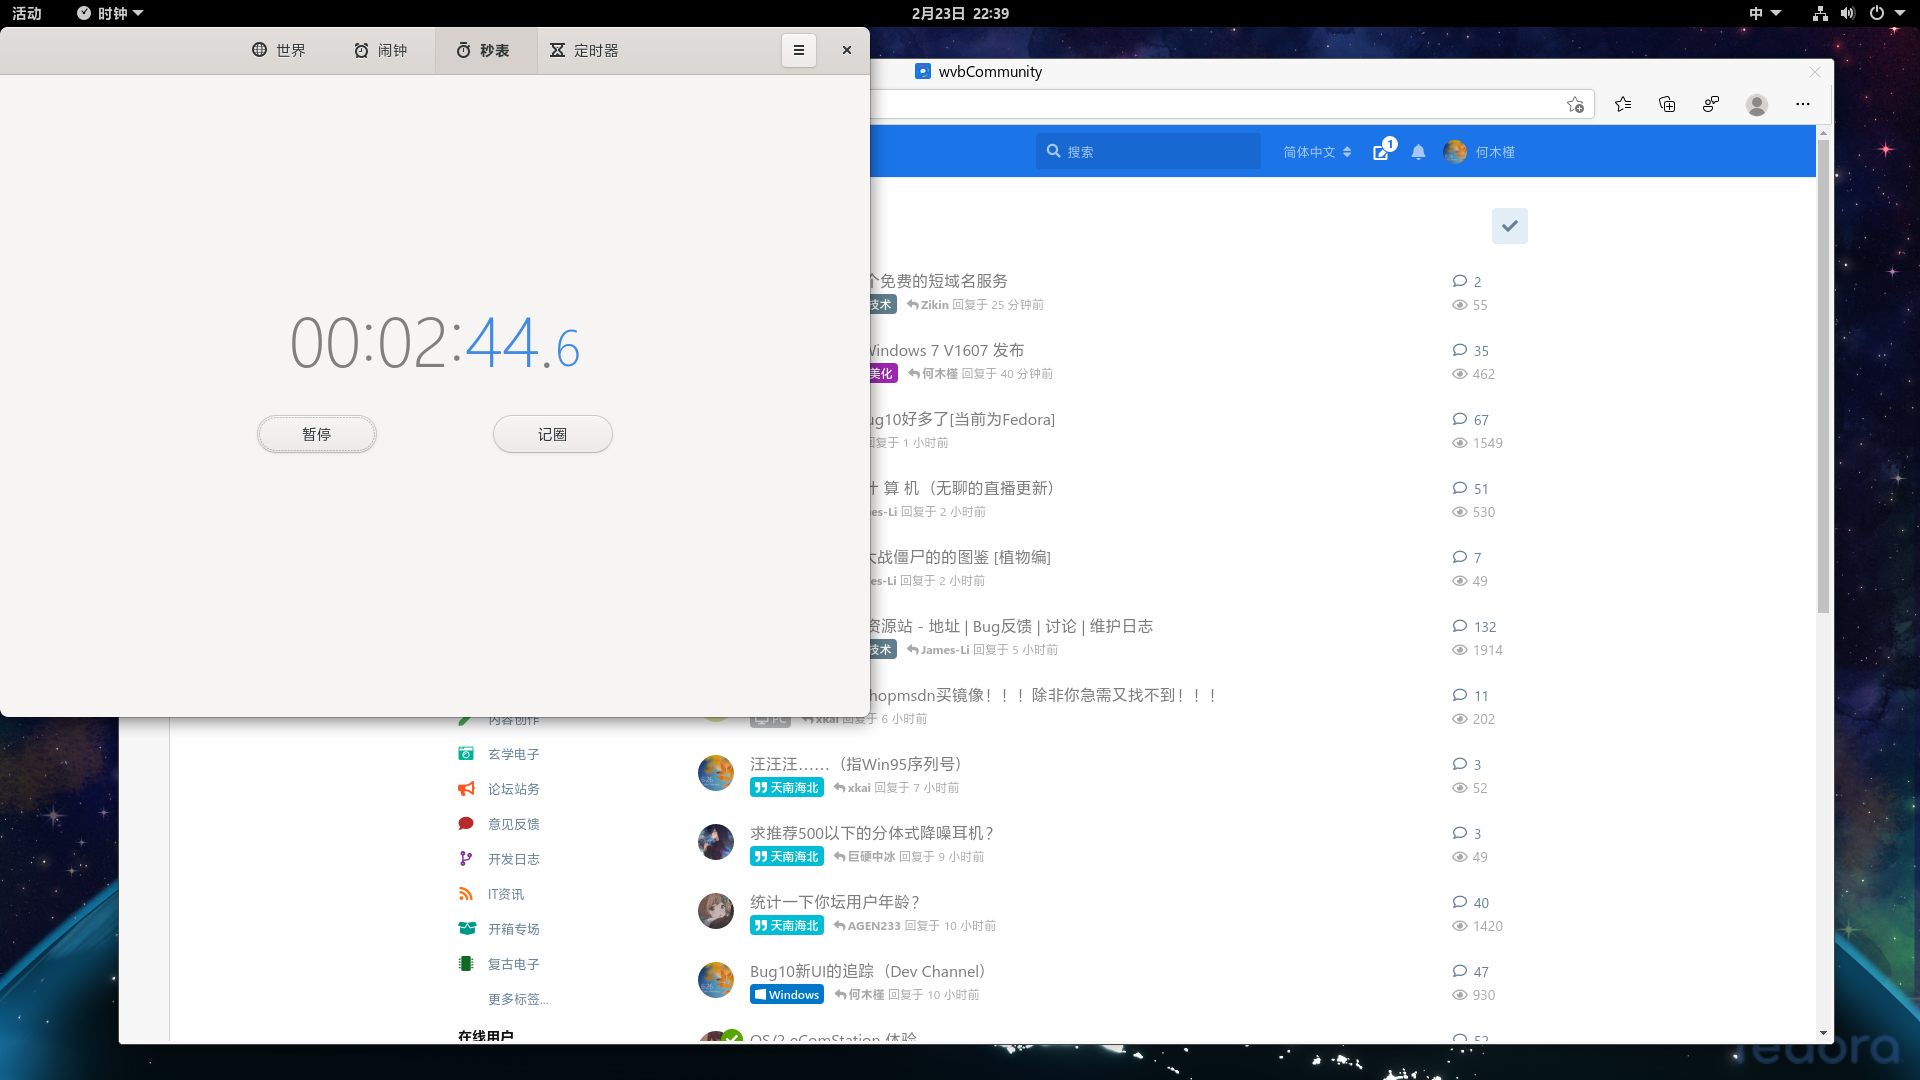Click the browser profile avatar icon
The width and height of the screenshot is (1920, 1080).
pyautogui.click(x=1756, y=104)
